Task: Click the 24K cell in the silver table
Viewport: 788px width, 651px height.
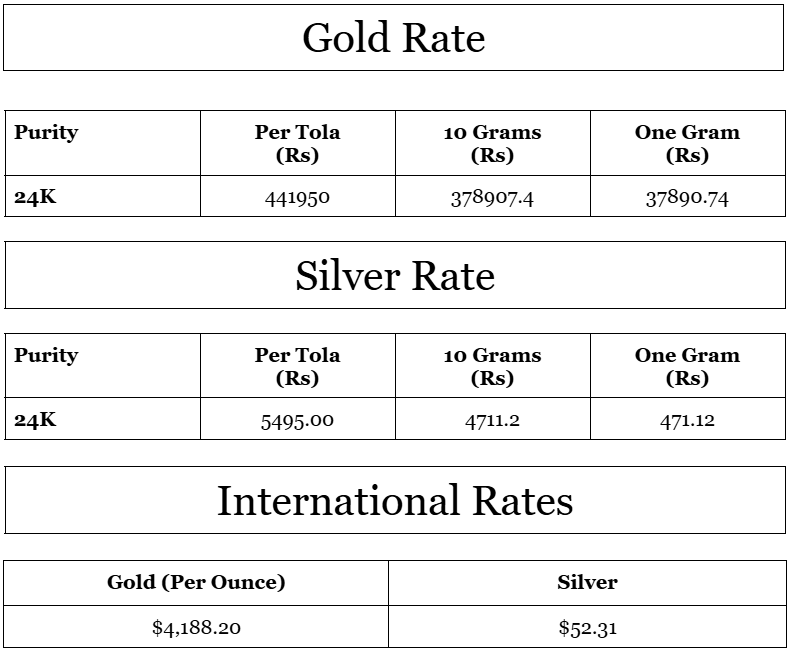Action: pos(35,420)
